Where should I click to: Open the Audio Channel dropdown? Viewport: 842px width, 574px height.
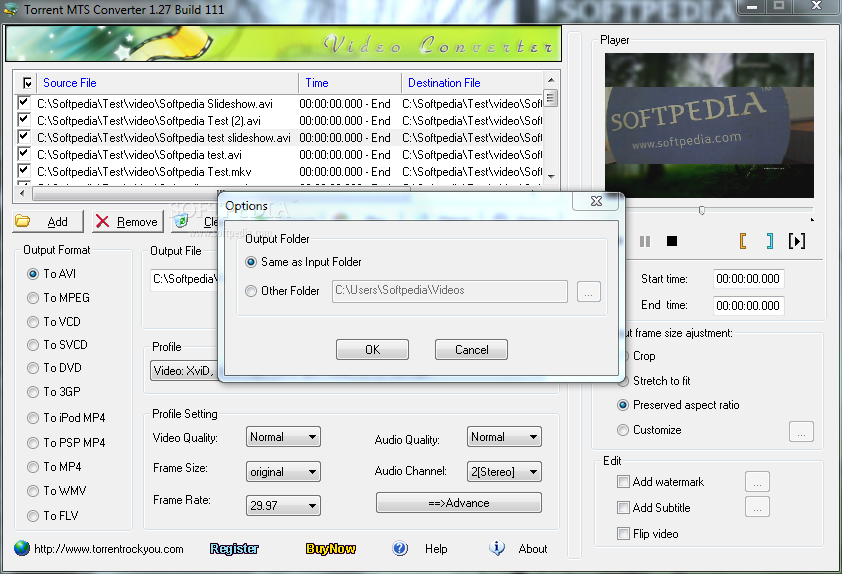504,472
